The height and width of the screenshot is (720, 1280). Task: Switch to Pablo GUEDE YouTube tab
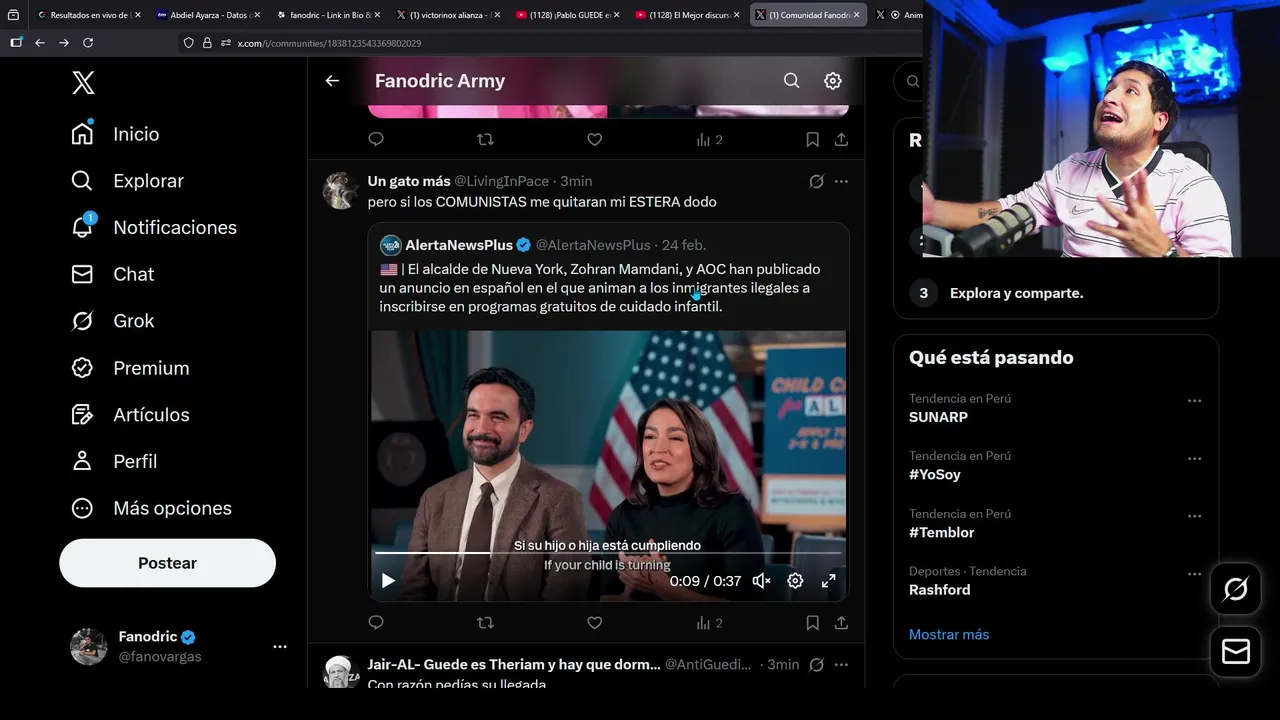(x=568, y=15)
